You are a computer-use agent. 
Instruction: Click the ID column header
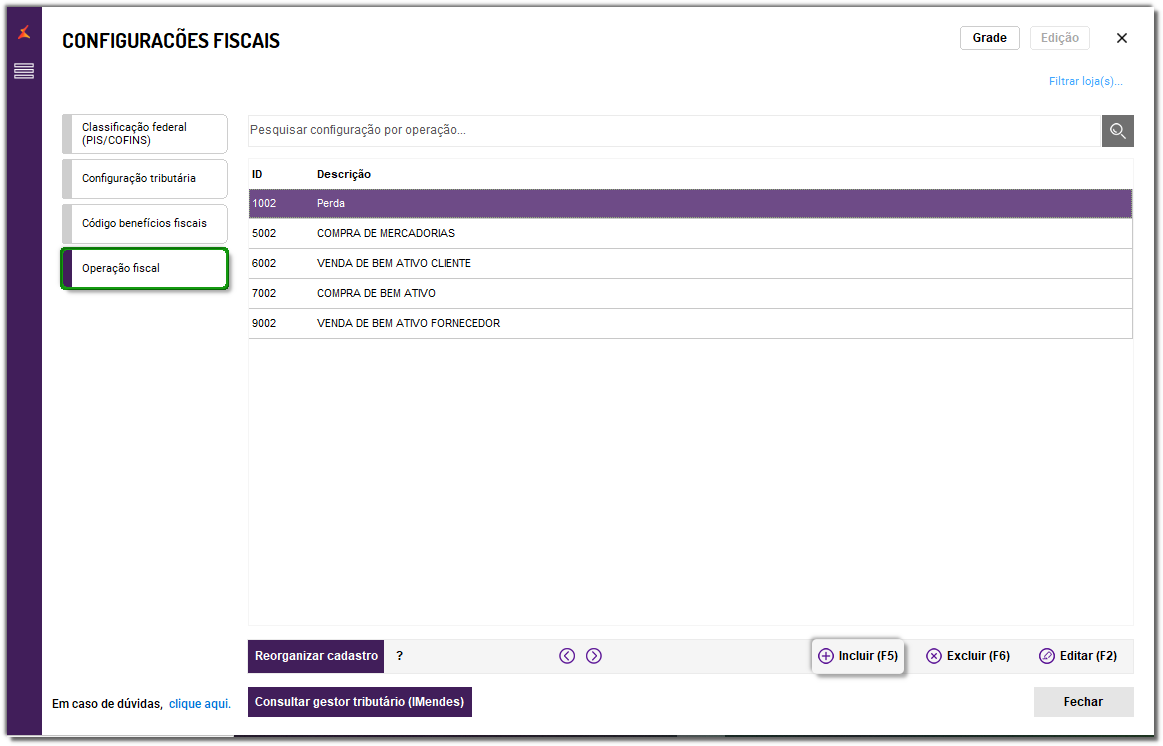point(257,175)
